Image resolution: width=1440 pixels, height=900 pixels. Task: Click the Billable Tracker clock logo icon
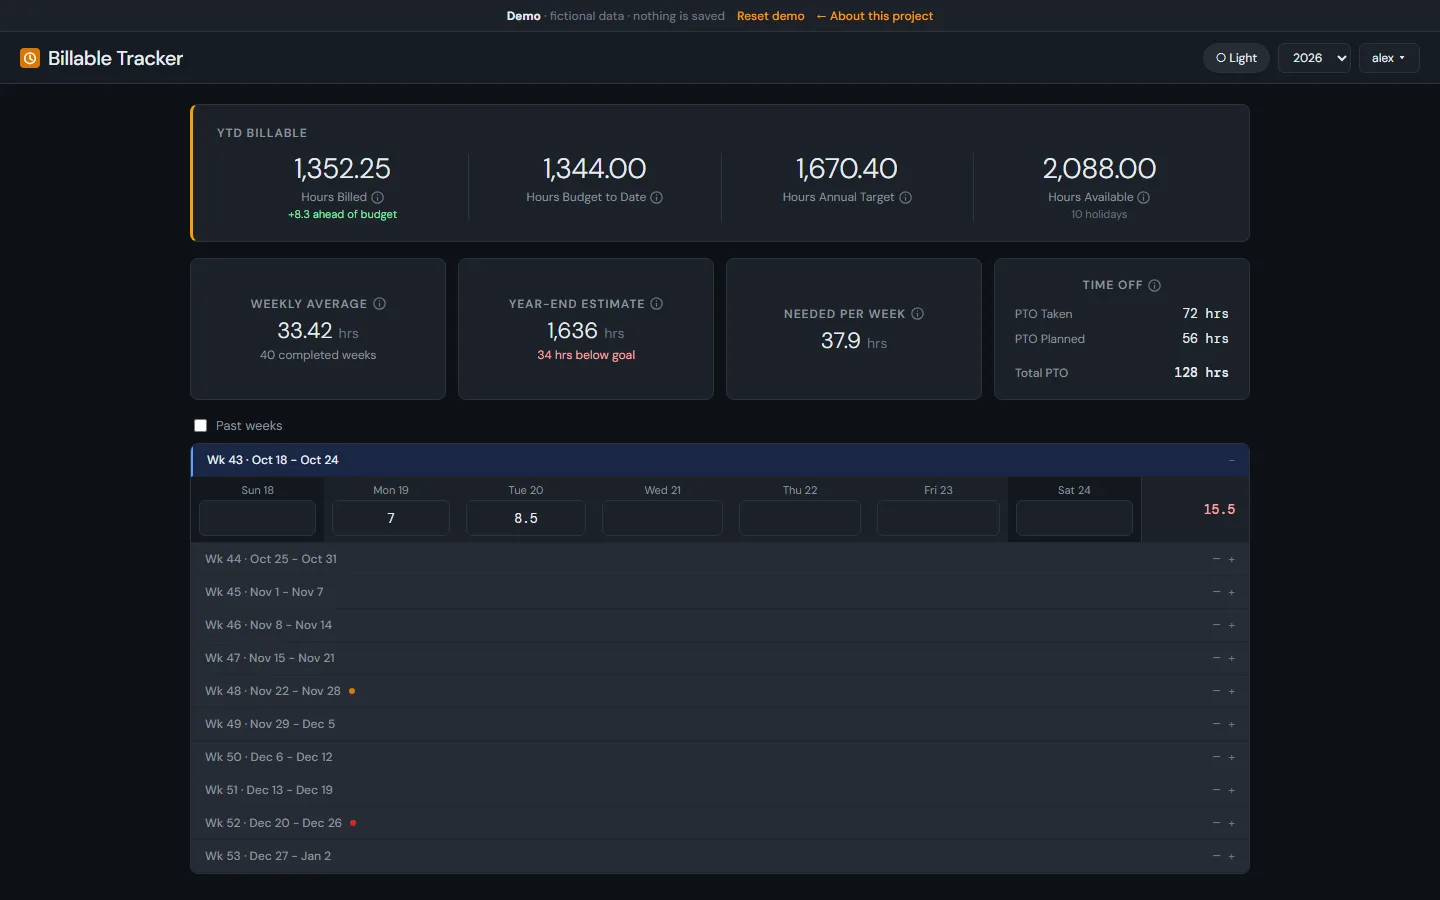coord(30,58)
